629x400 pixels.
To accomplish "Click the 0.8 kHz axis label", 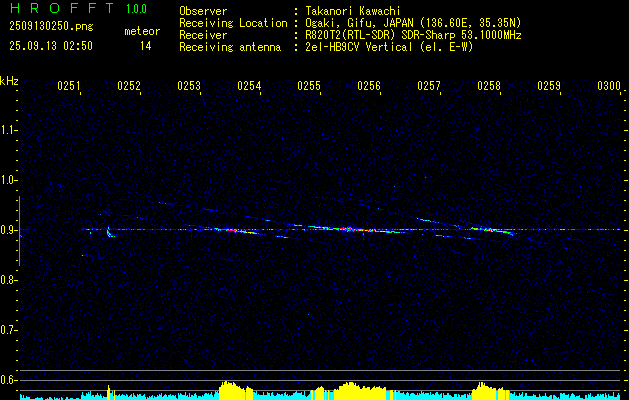I will pyautogui.click(x=8, y=280).
